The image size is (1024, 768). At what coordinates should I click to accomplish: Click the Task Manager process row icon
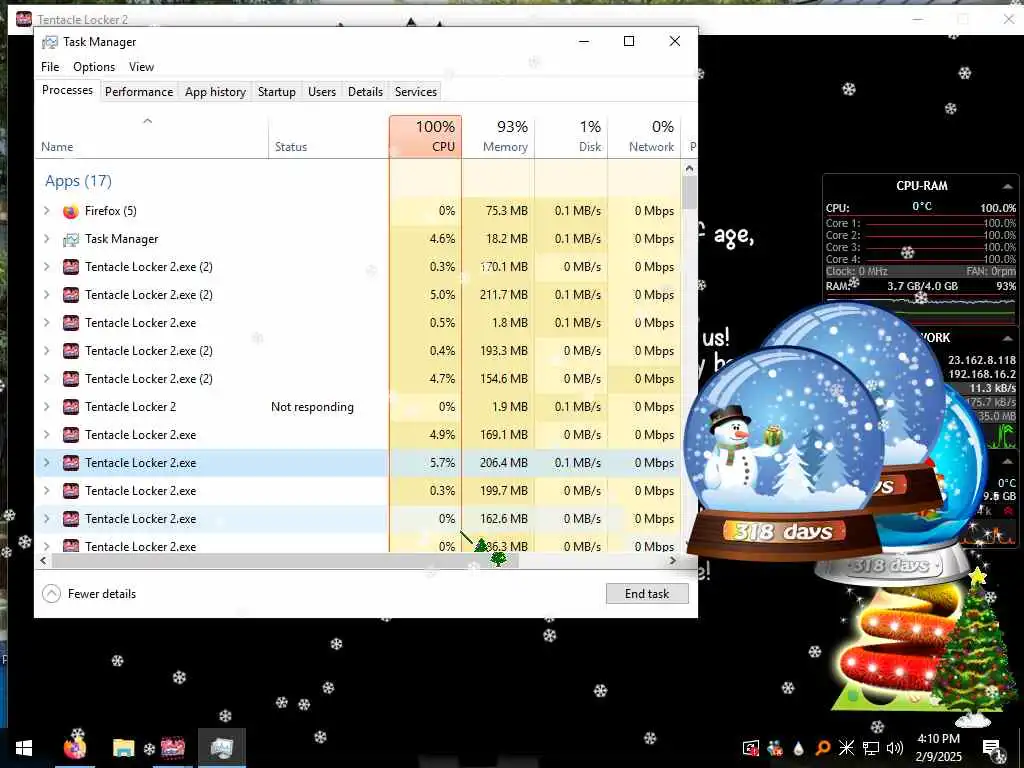point(71,240)
